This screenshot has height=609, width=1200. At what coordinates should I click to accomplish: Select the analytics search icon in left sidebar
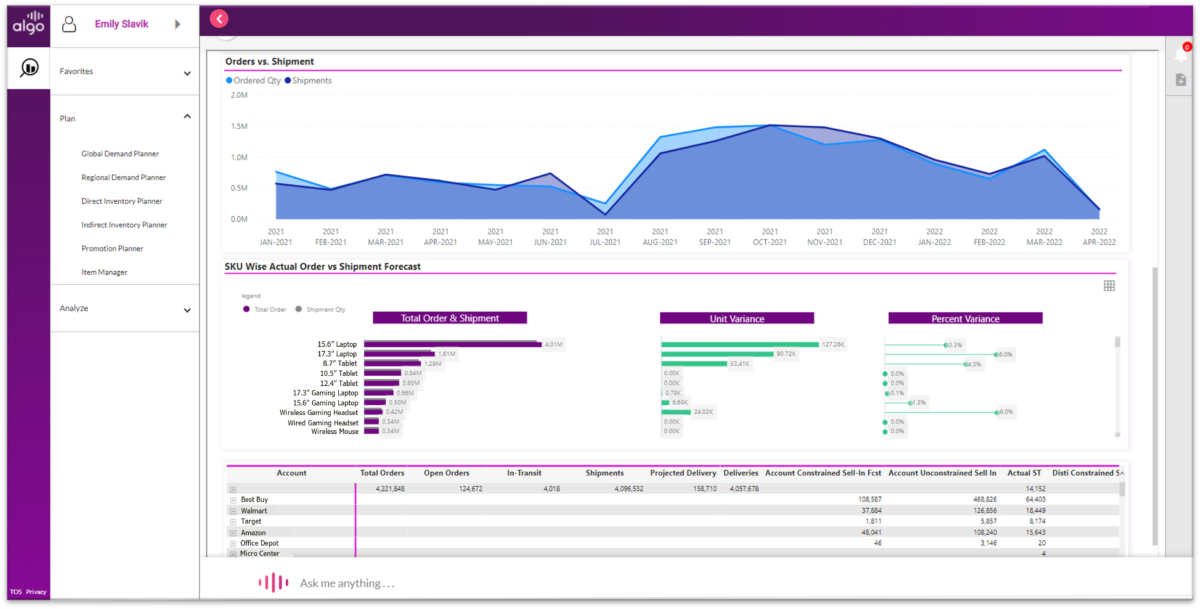coord(27,67)
